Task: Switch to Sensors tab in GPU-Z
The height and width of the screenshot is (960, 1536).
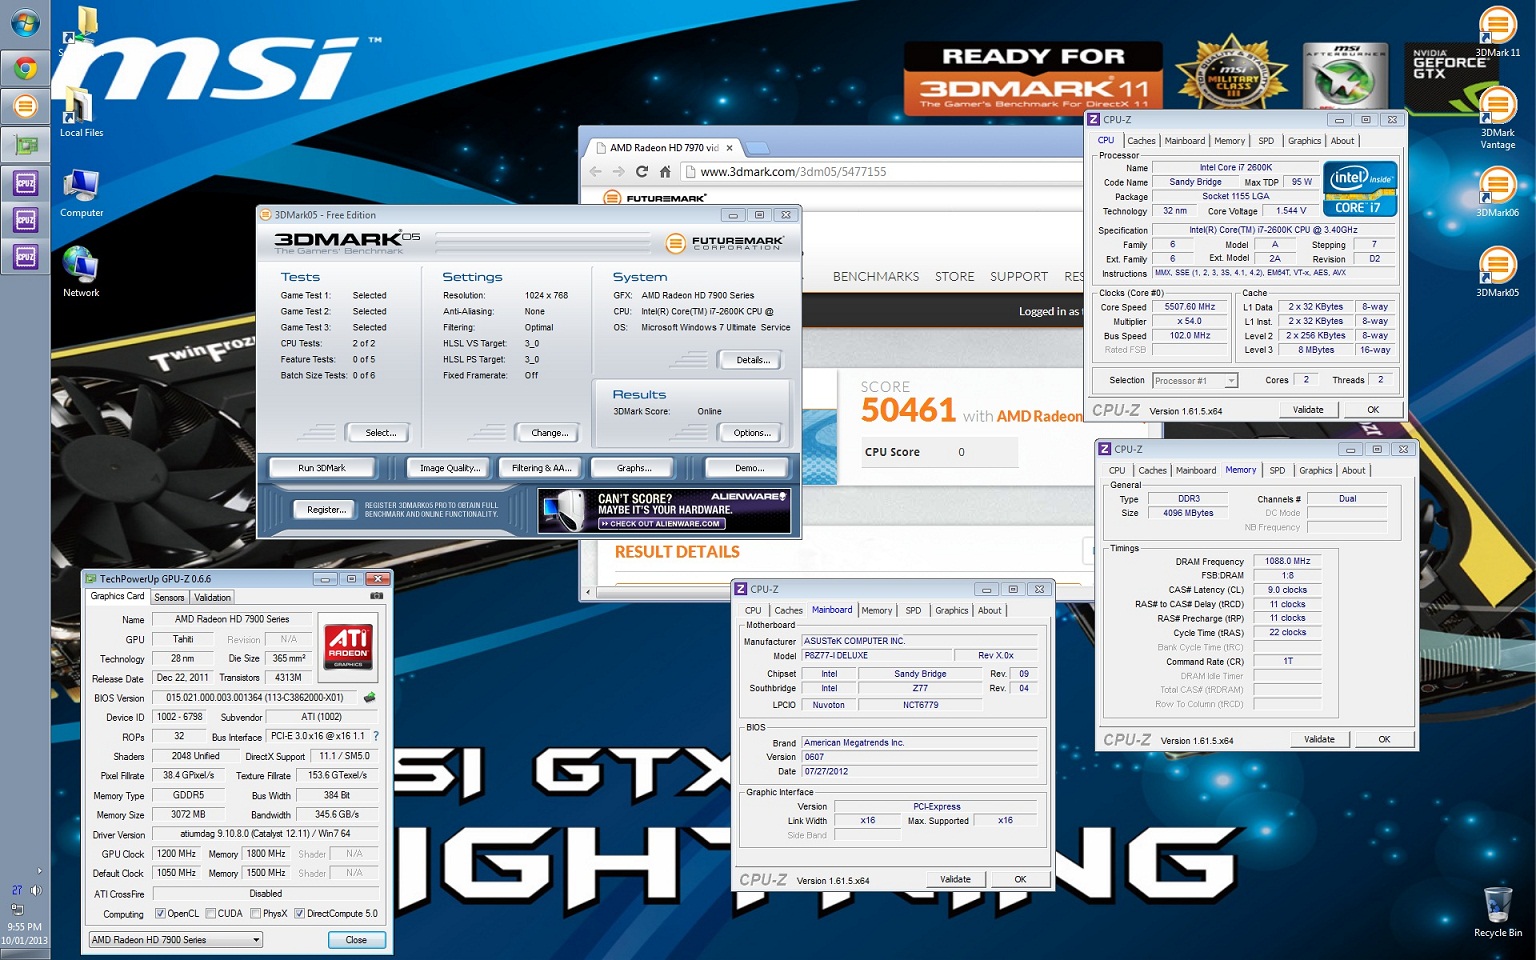Action: click(169, 597)
